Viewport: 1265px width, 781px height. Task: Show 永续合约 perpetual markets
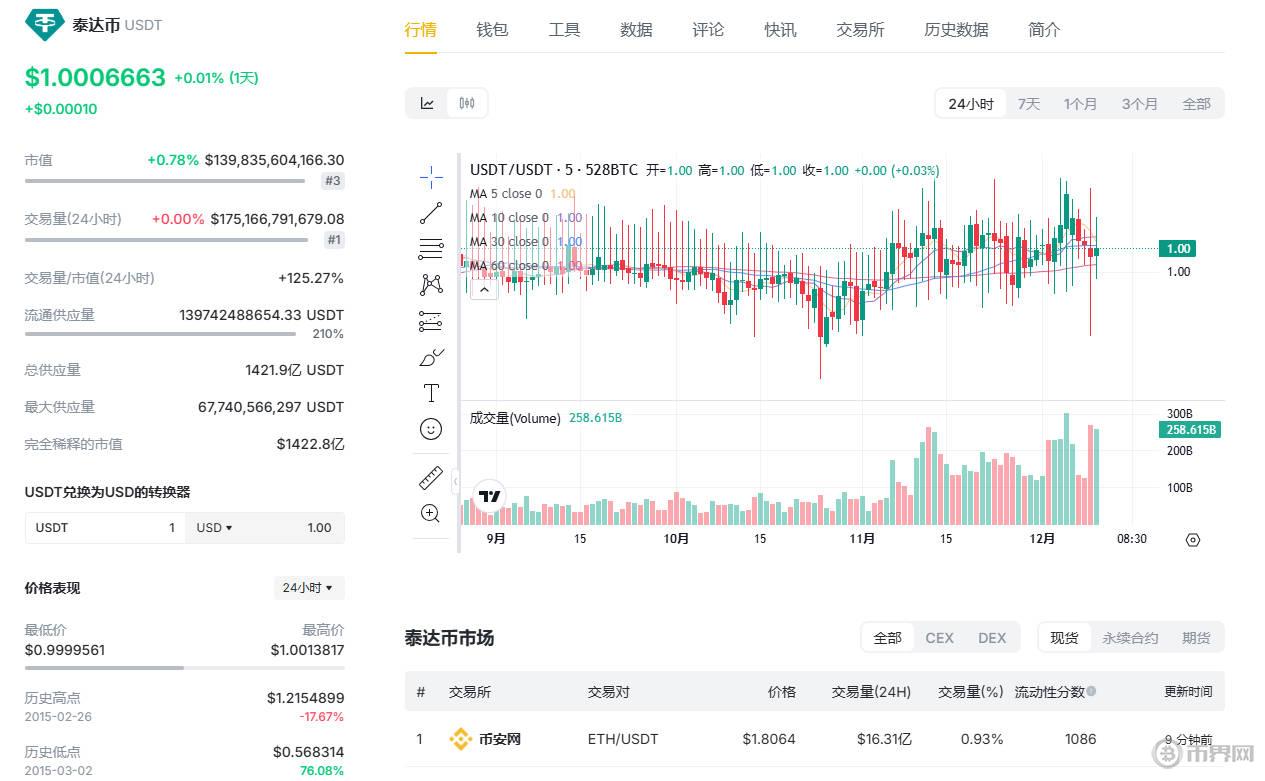(x=1130, y=638)
